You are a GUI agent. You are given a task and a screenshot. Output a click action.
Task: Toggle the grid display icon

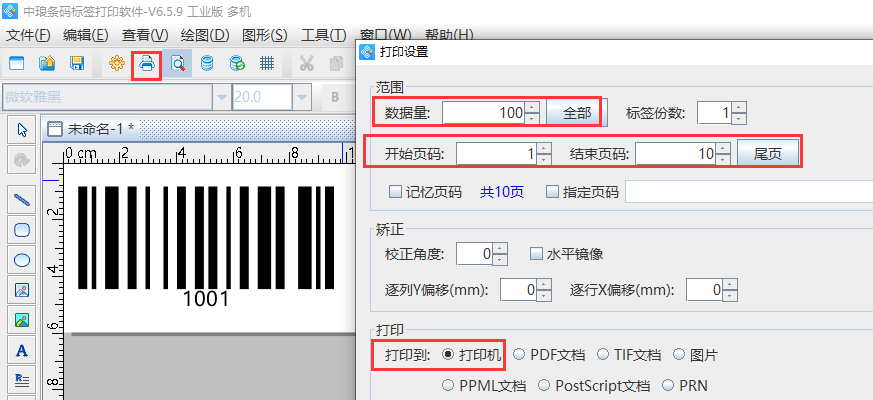click(268, 64)
